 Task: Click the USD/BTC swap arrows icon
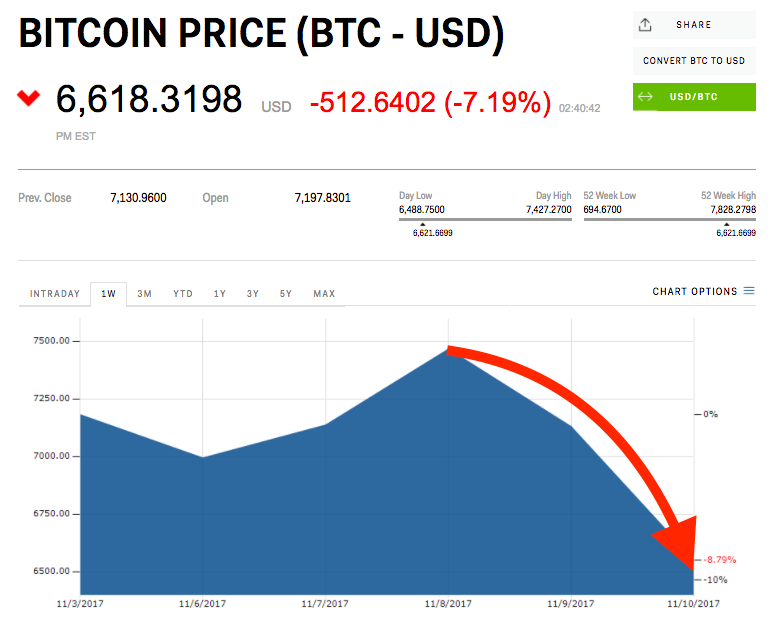point(645,96)
